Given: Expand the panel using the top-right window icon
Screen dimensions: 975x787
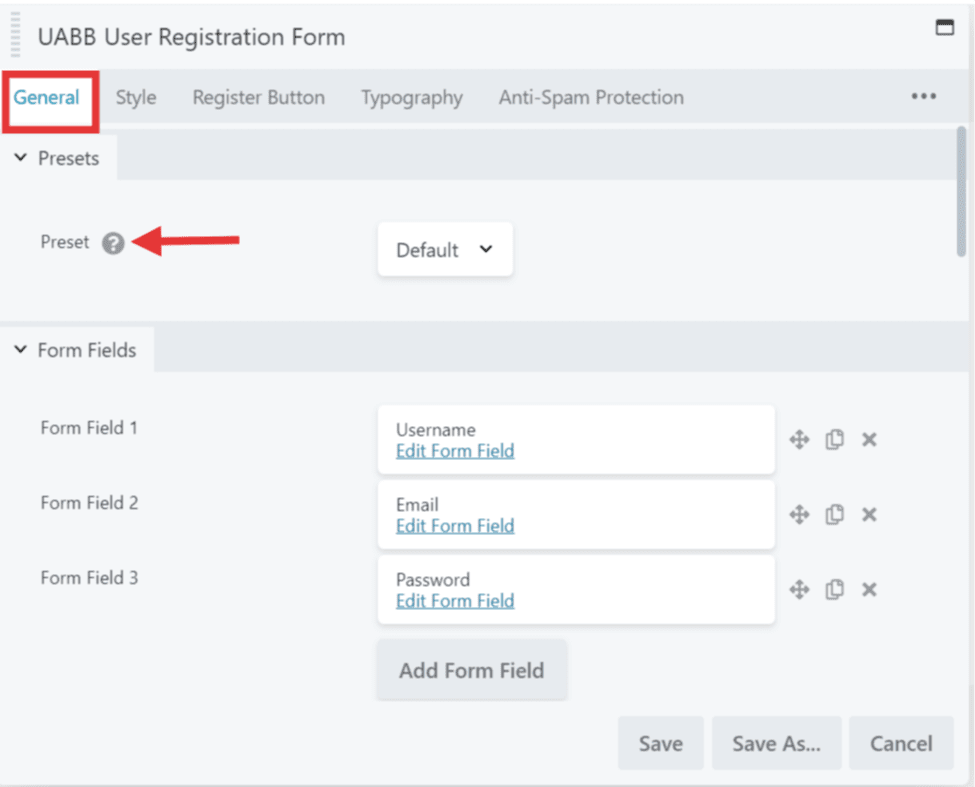Looking at the screenshot, I should 944,28.
